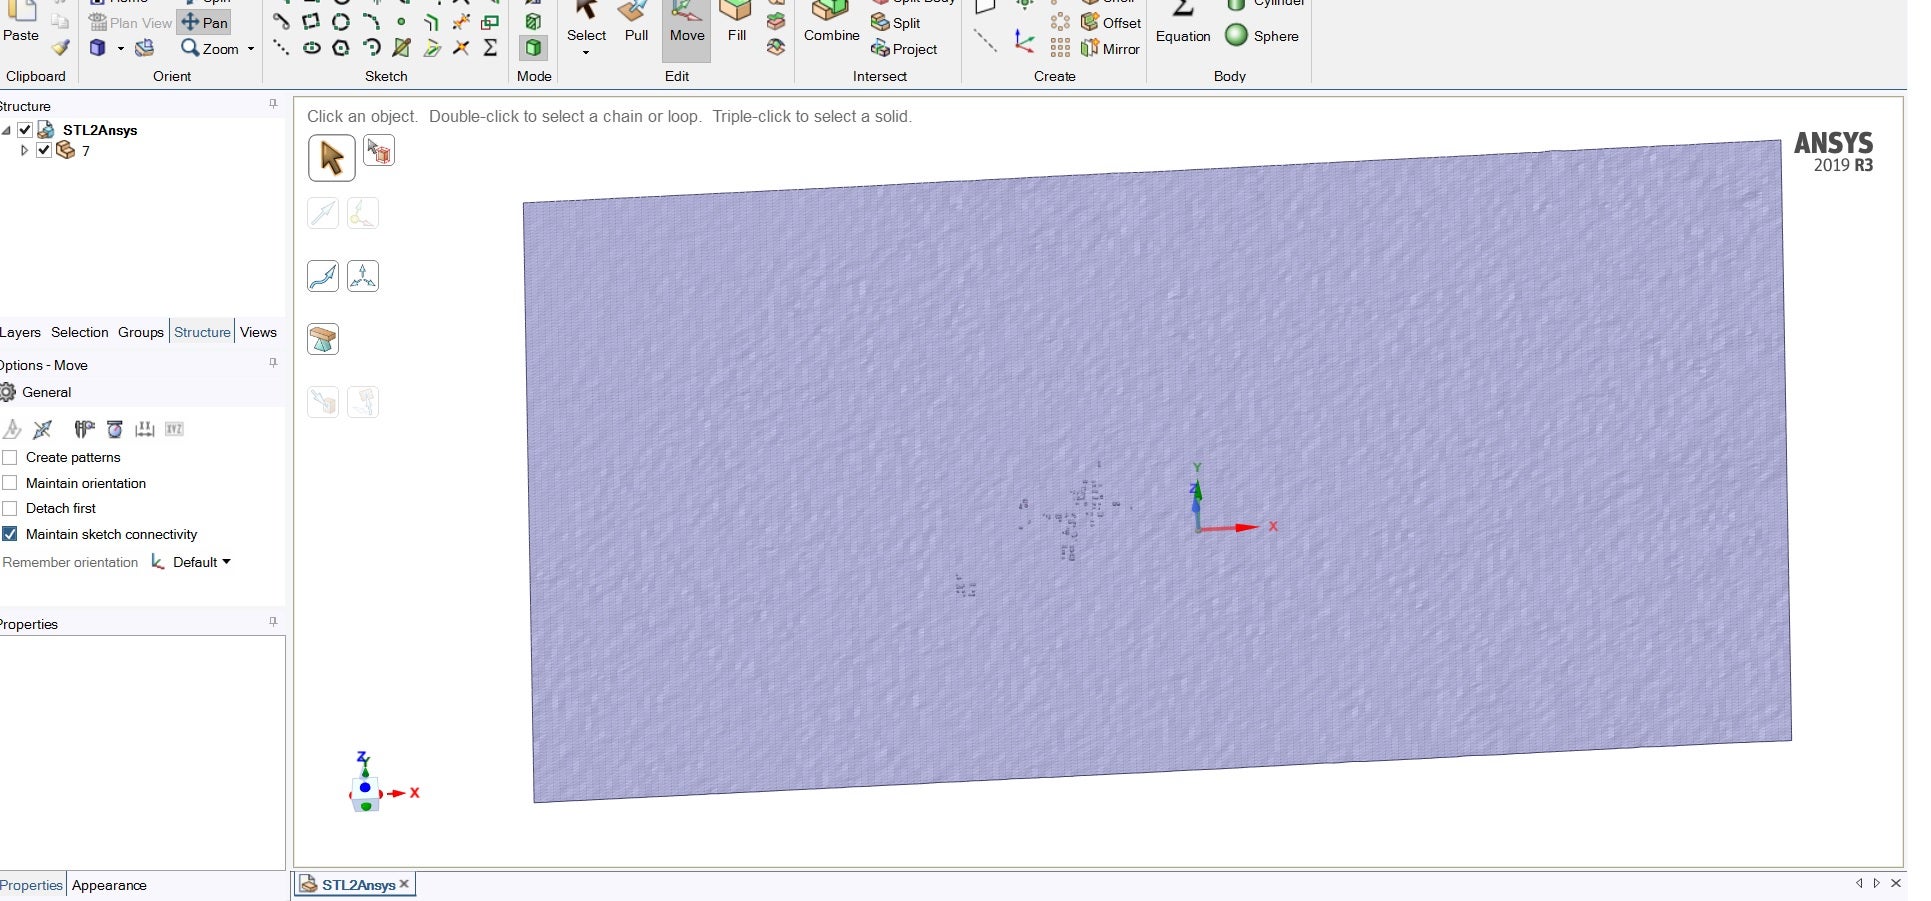The image size is (1931, 901).
Task: Click the Split tool in Intersect group
Action: click(x=896, y=23)
